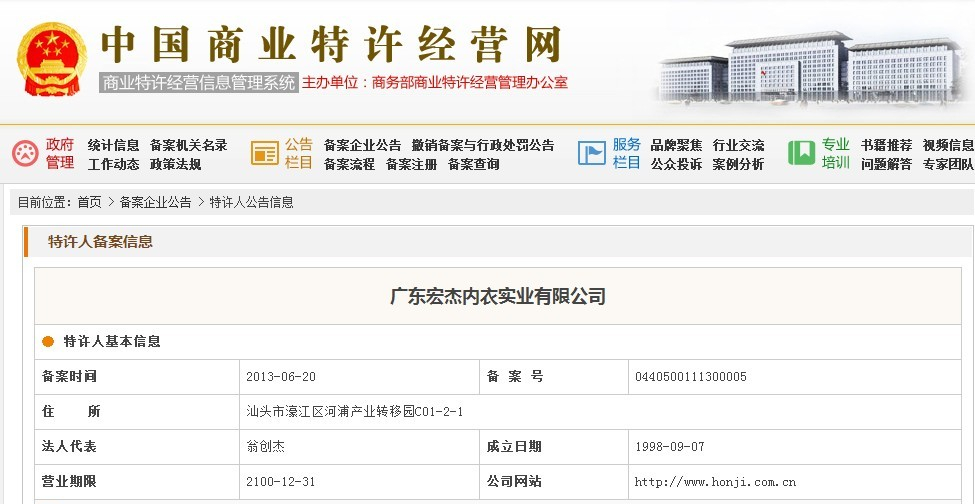975x504 pixels.
Task: Click the national emblem logo
Action: tap(52, 59)
